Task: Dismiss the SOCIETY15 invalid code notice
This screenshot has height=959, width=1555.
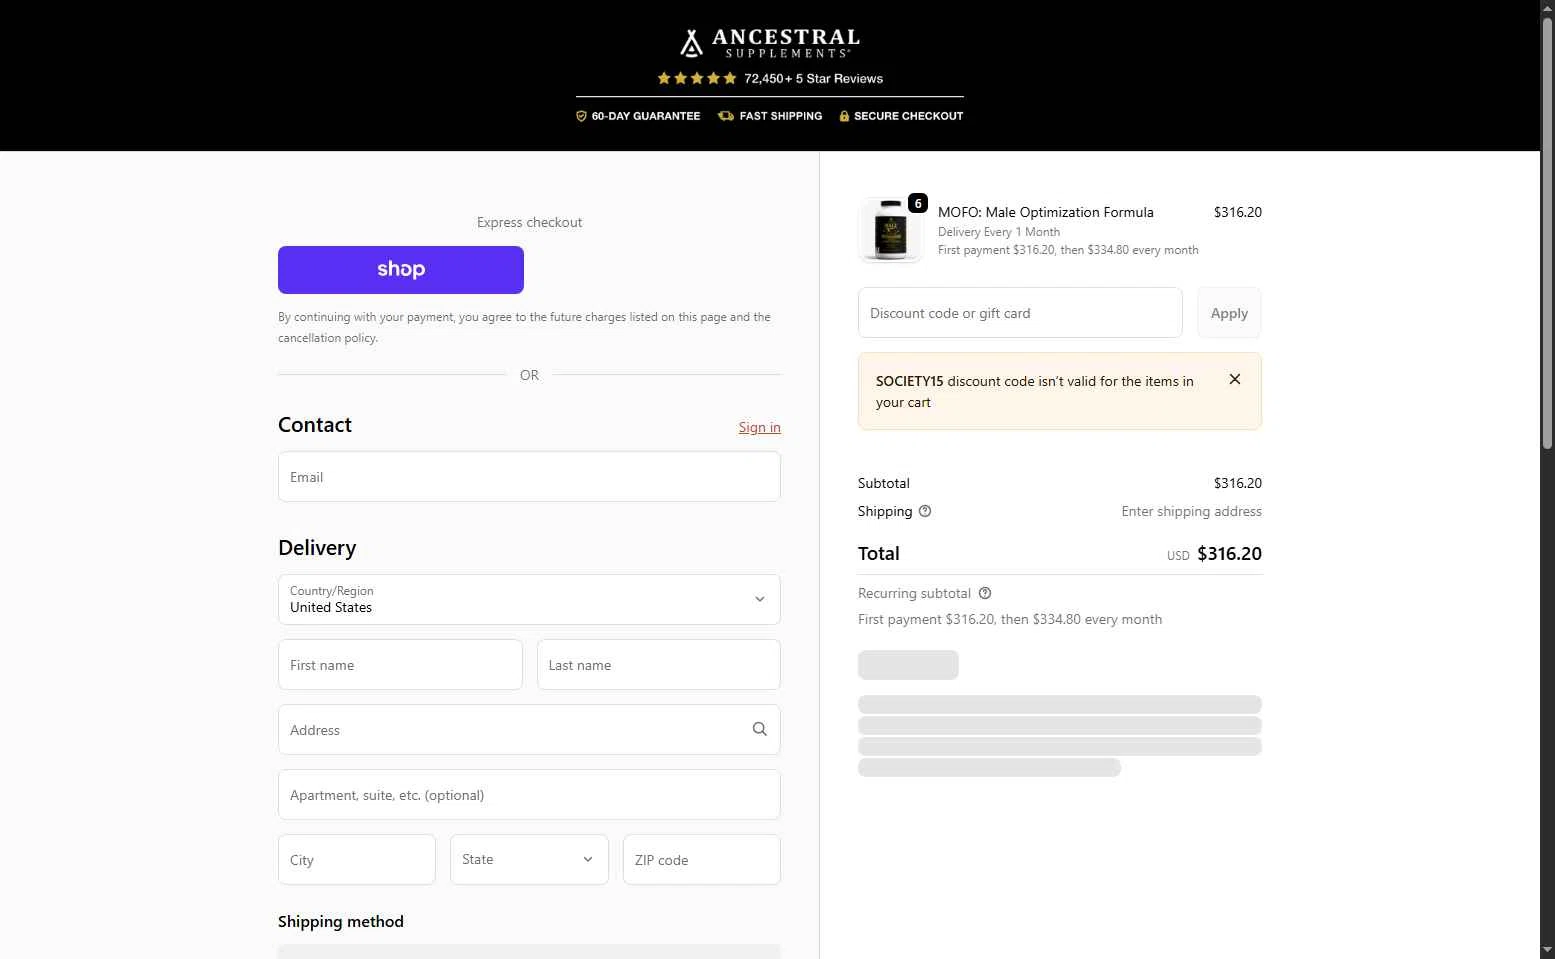Action: click(x=1235, y=379)
